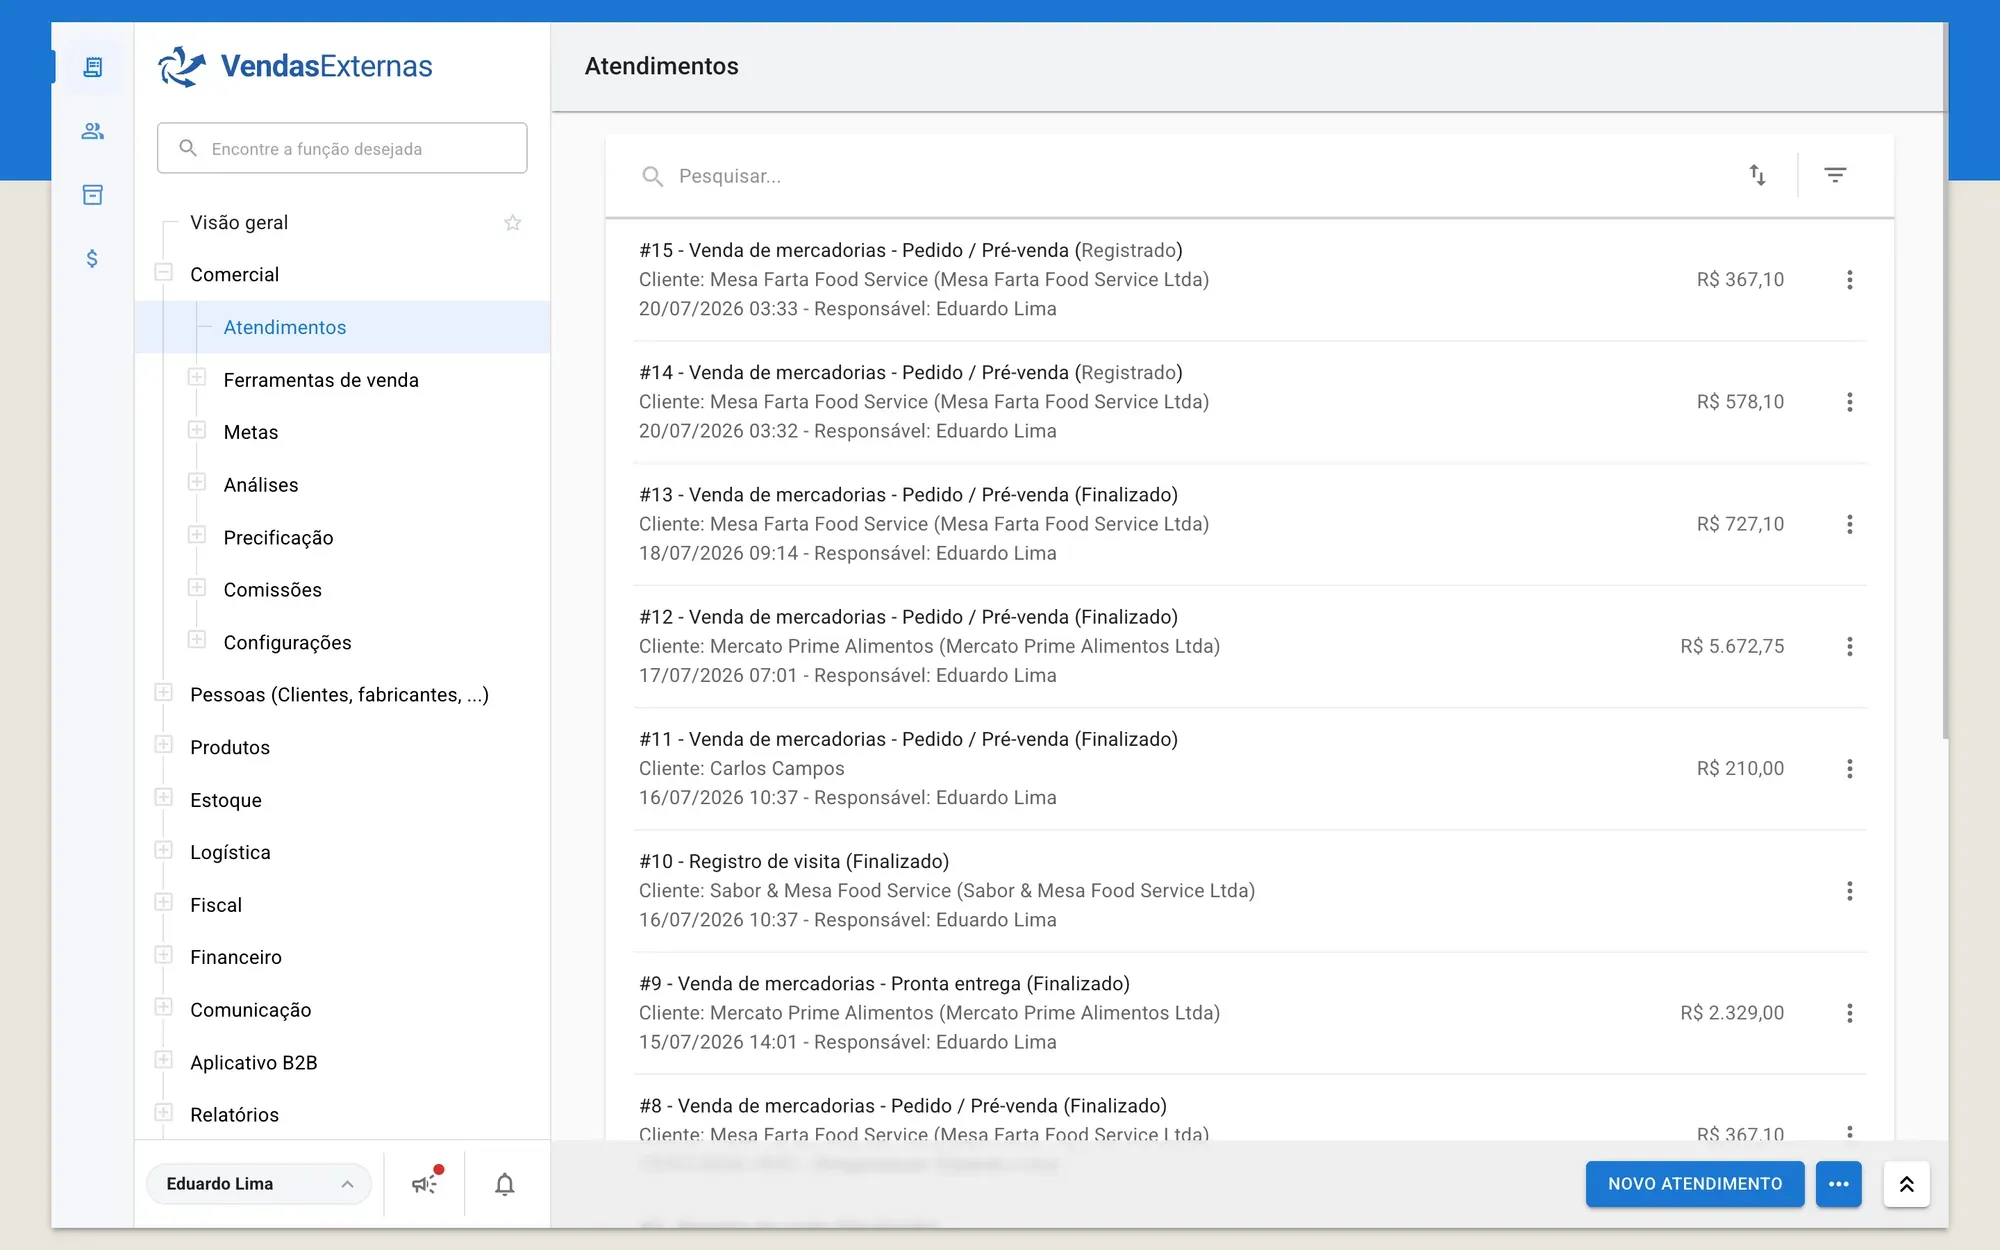
Task: Open atendimento #10 Registro de visita
Action: click(x=1249, y=891)
